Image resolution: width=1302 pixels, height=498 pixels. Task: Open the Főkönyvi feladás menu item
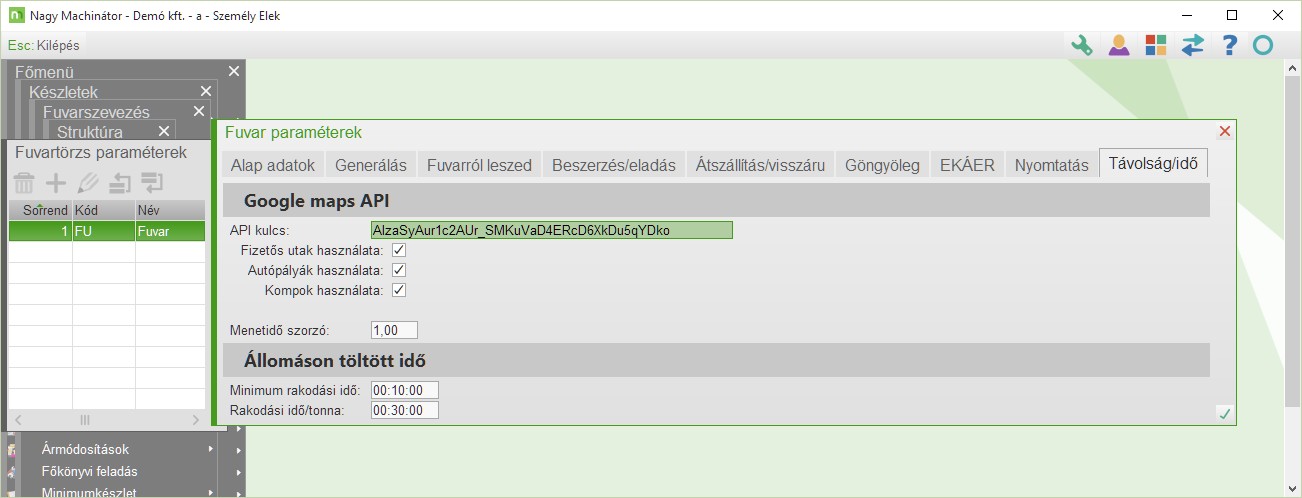(x=89, y=471)
